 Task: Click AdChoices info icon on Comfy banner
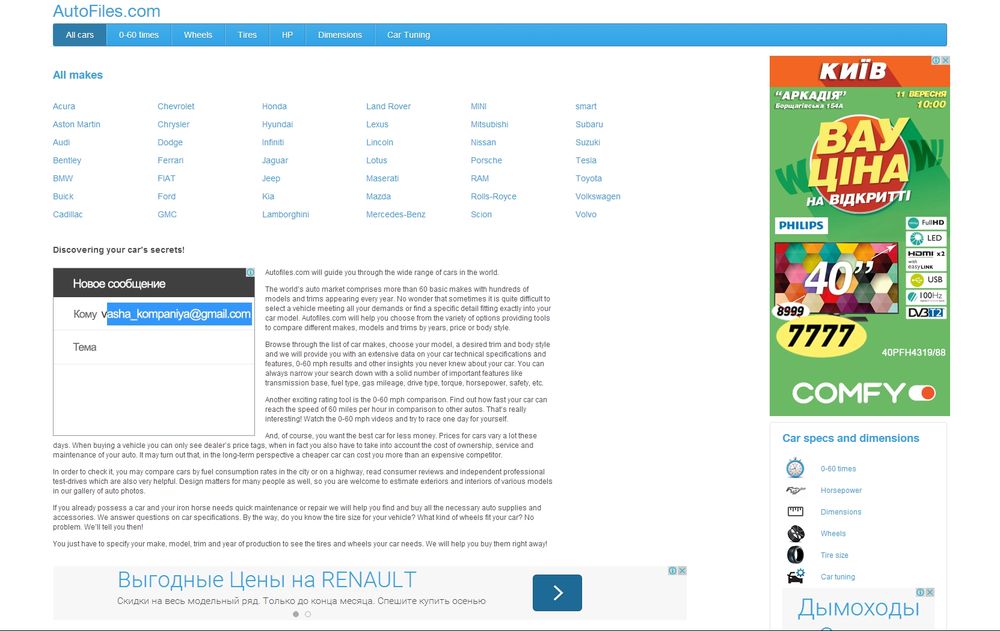pyautogui.click(x=936, y=61)
